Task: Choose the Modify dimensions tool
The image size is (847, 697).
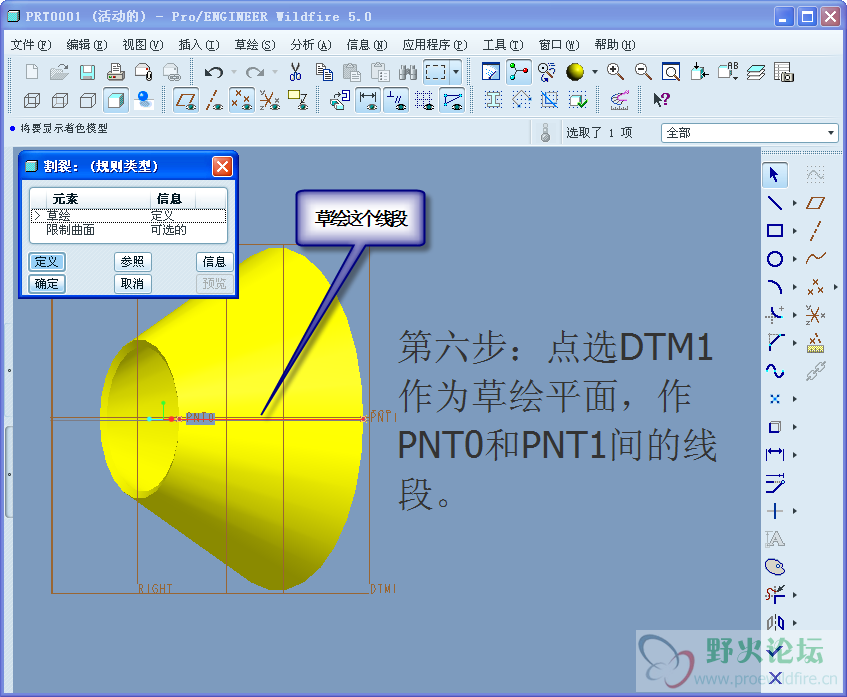Action: [775, 483]
